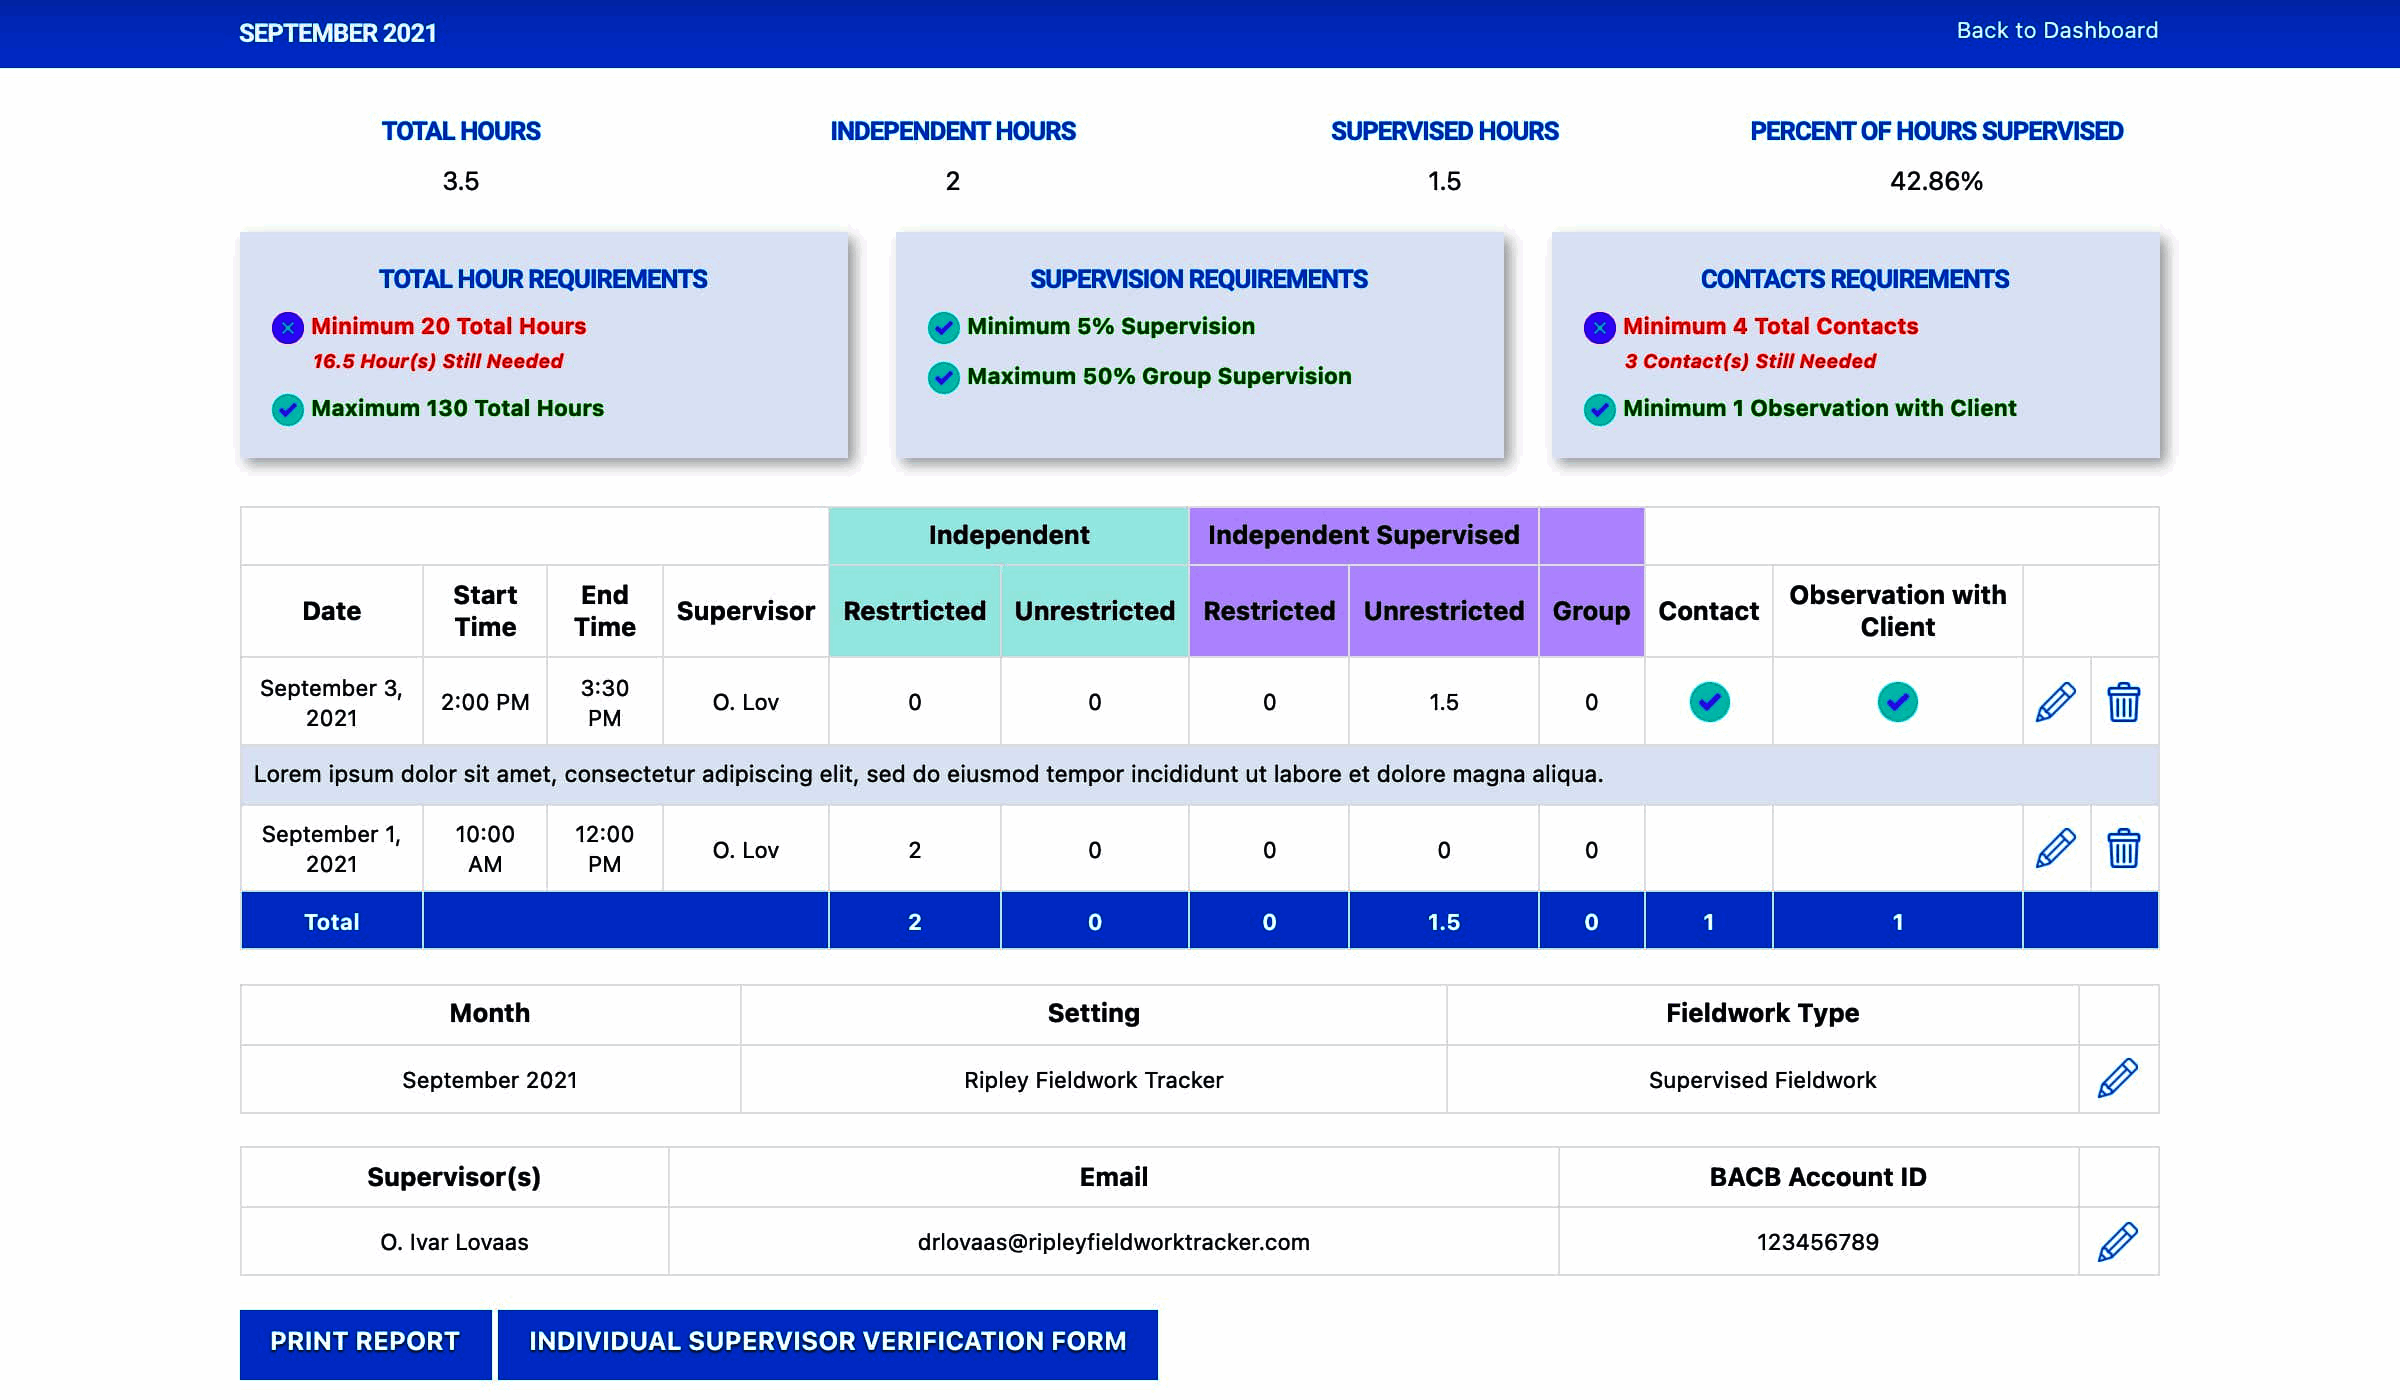Image resolution: width=2400 pixels, height=1400 pixels.
Task: Click the 'September 3, 2021' date cell
Action: [x=331, y=702]
